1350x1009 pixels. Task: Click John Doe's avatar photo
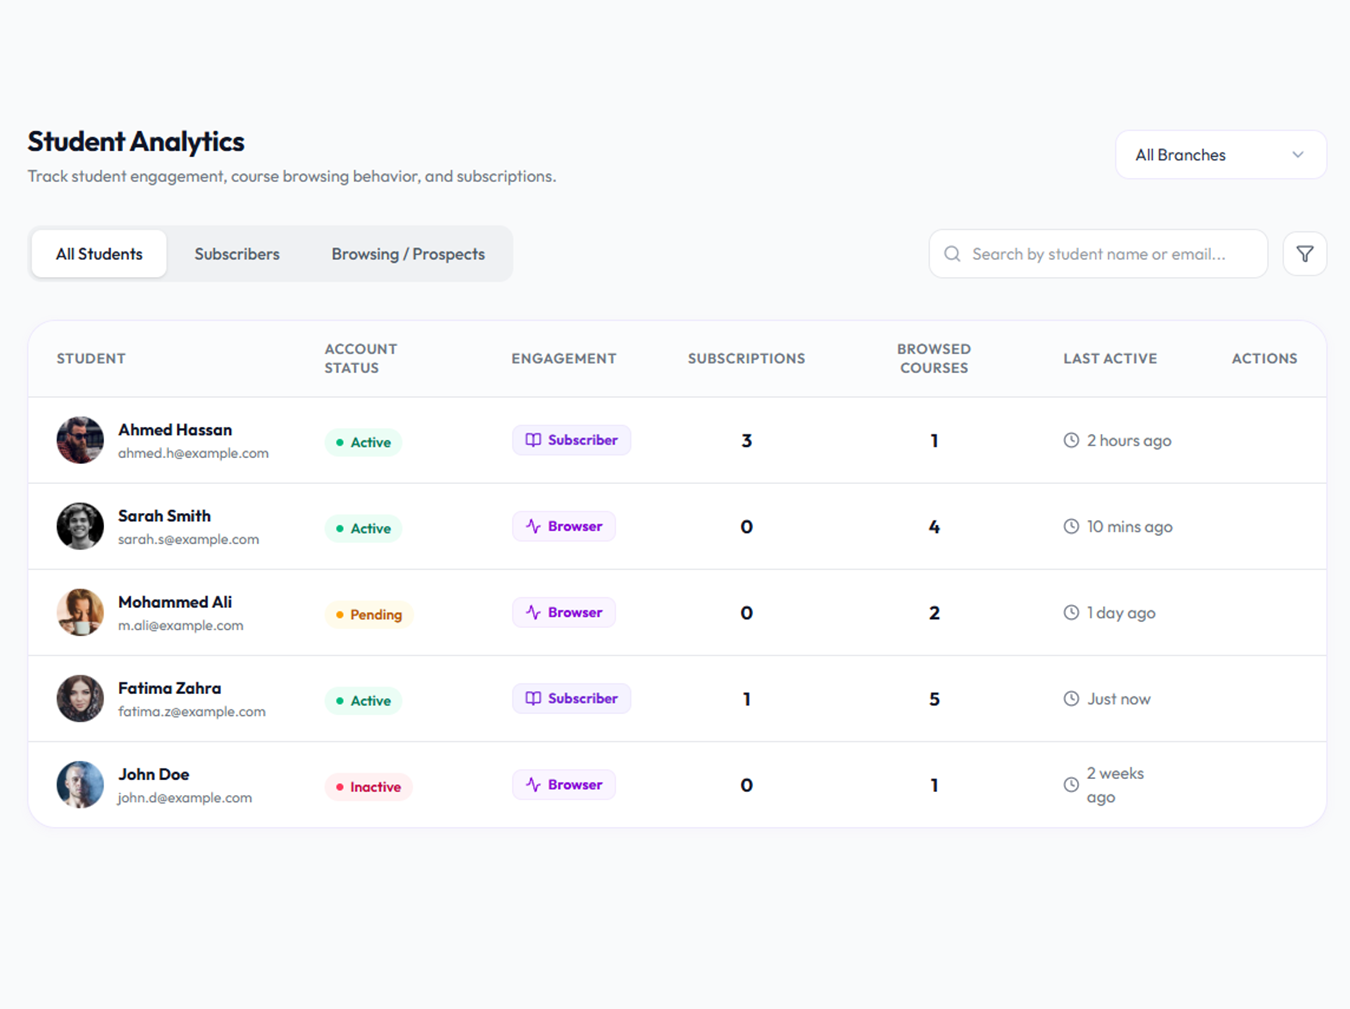click(x=80, y=785)
